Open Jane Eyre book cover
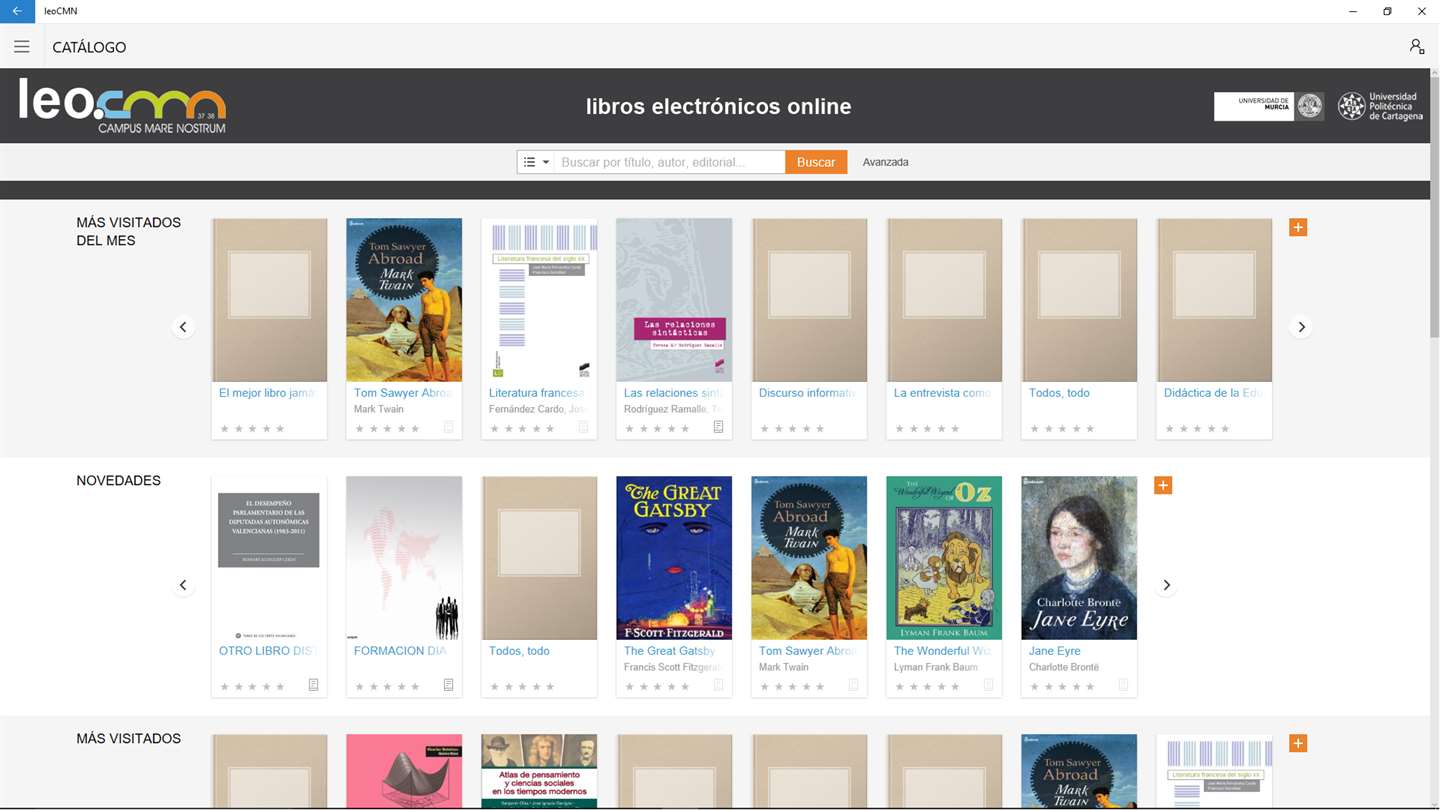 pos(1079,558)
